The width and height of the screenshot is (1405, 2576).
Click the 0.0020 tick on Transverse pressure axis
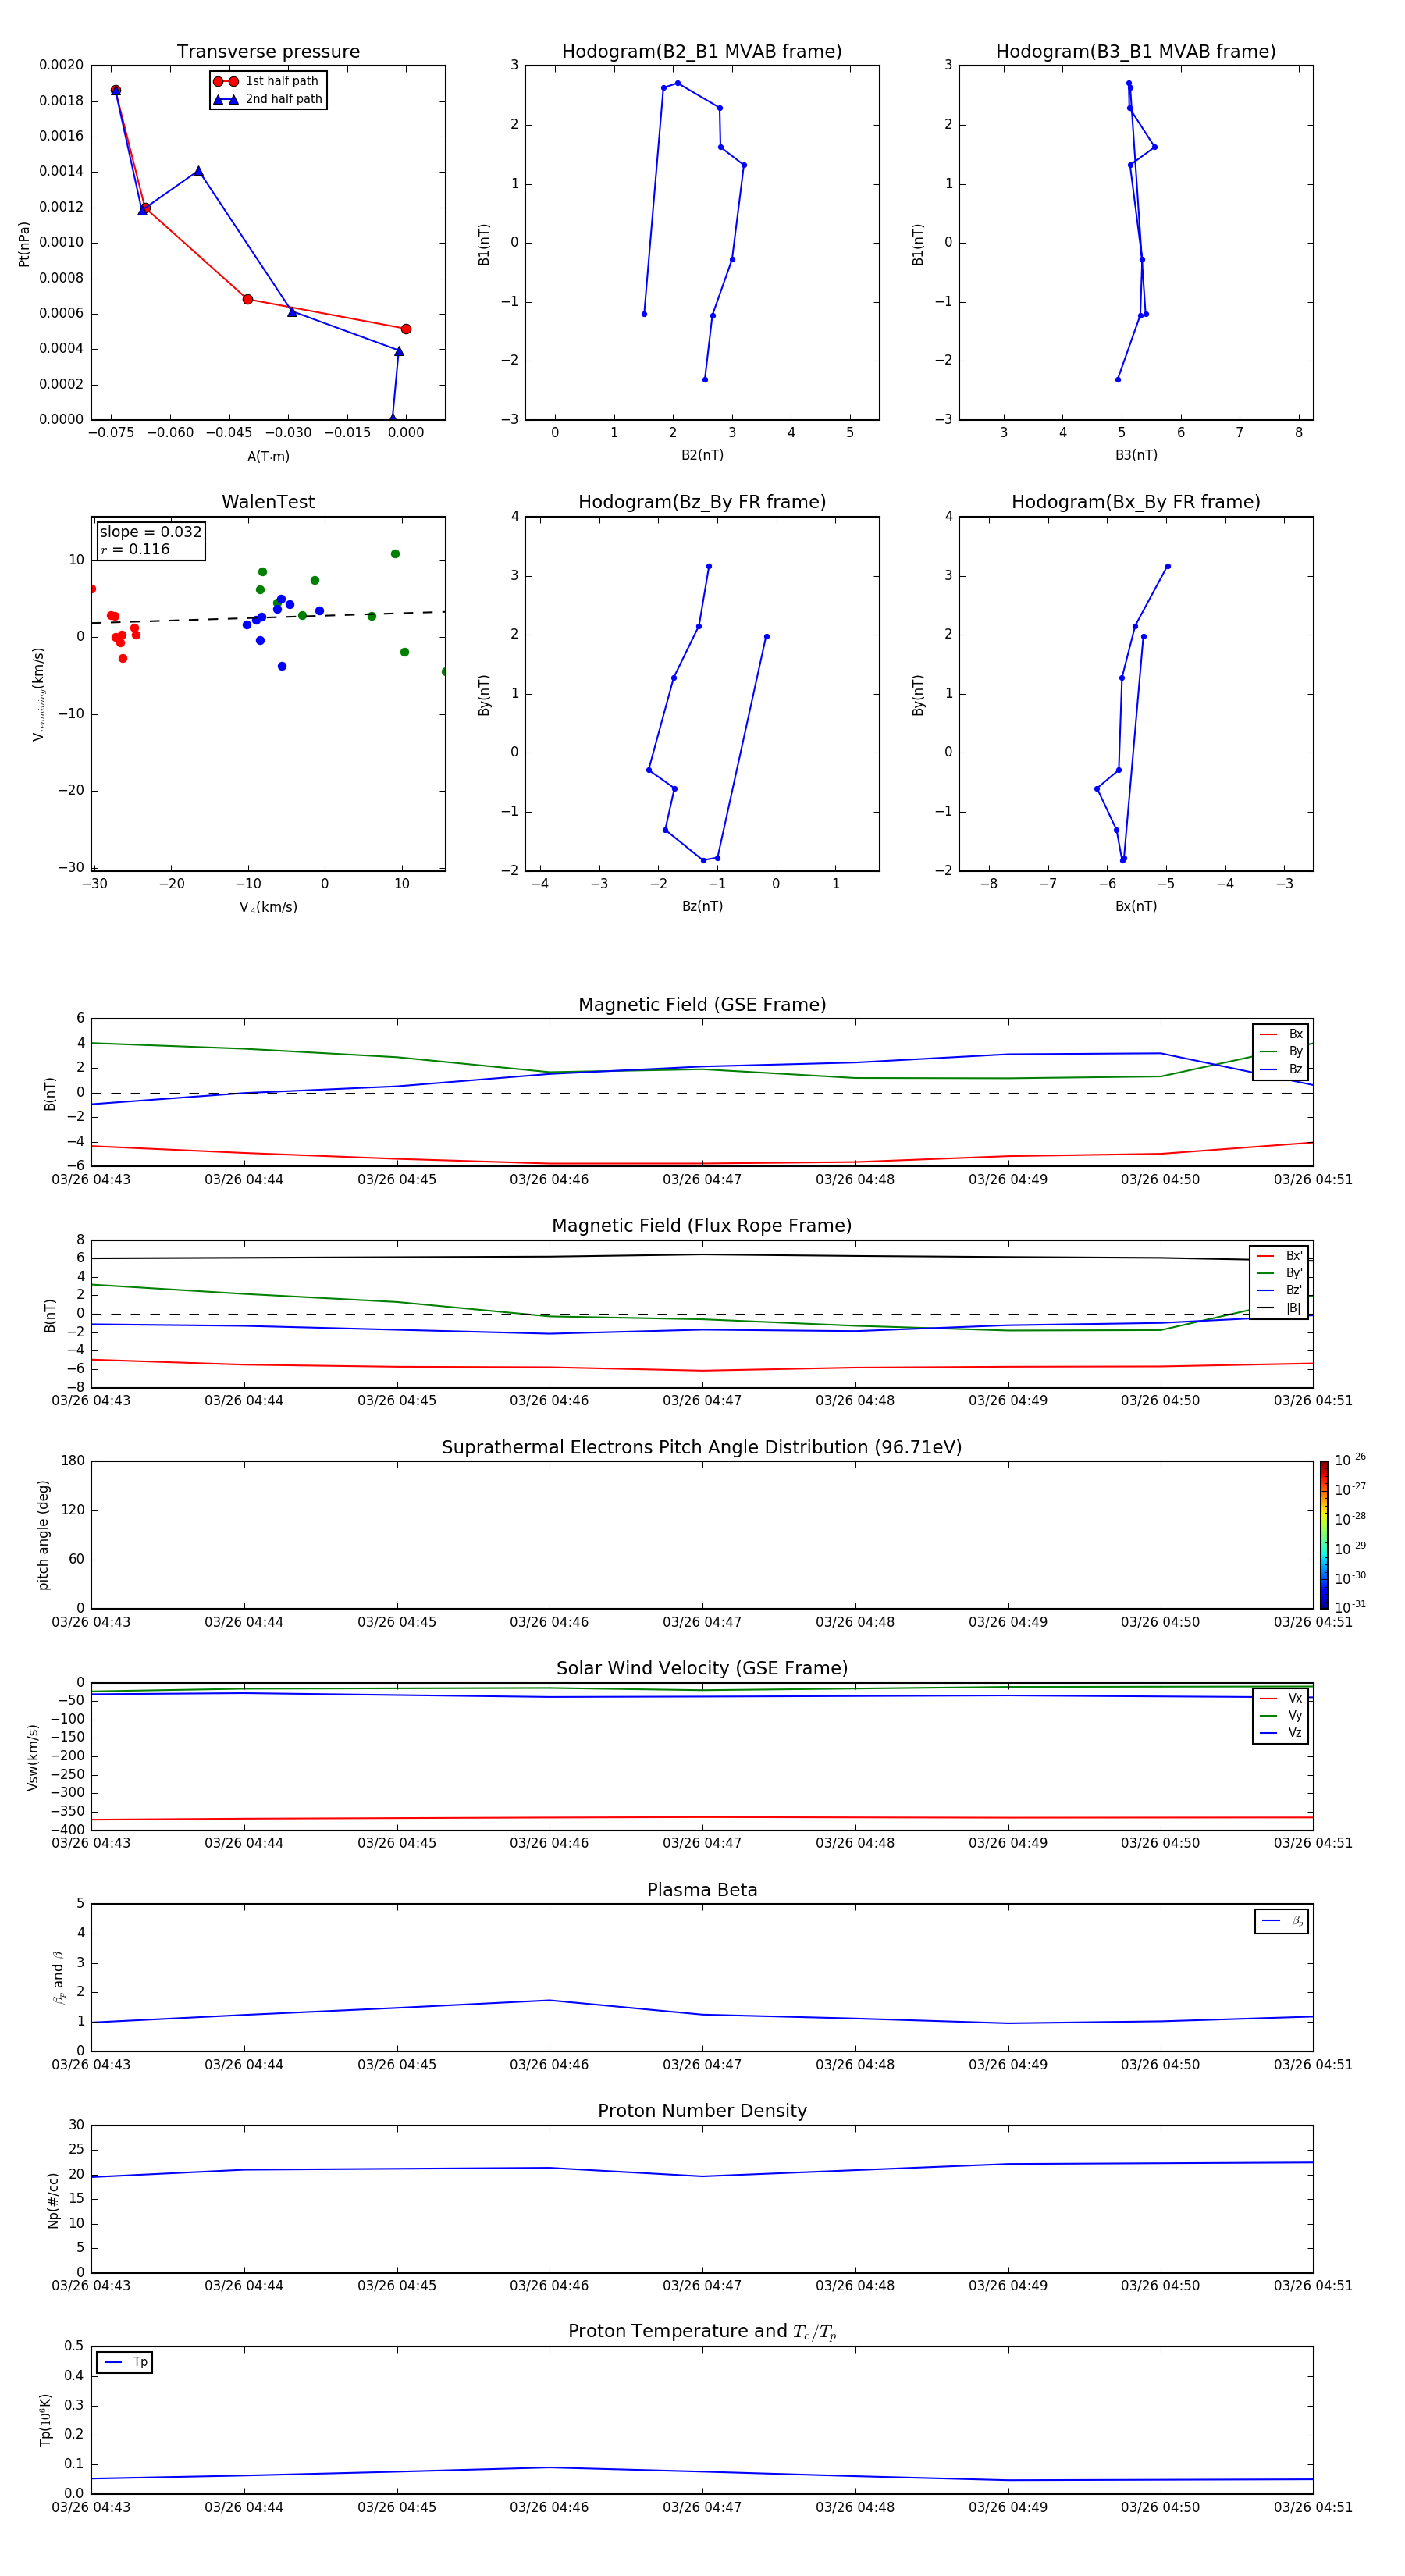pyautogui.click(x=61, y=65)
